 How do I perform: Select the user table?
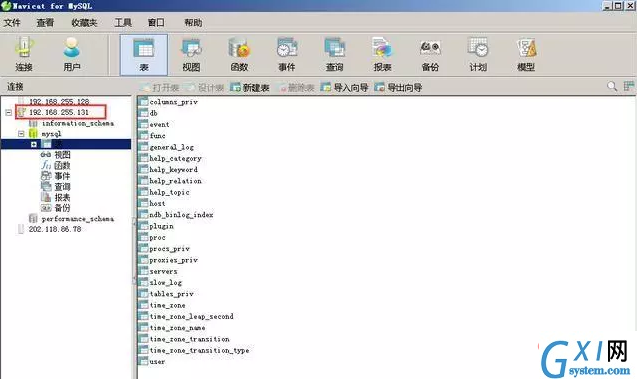coord(157,362)
